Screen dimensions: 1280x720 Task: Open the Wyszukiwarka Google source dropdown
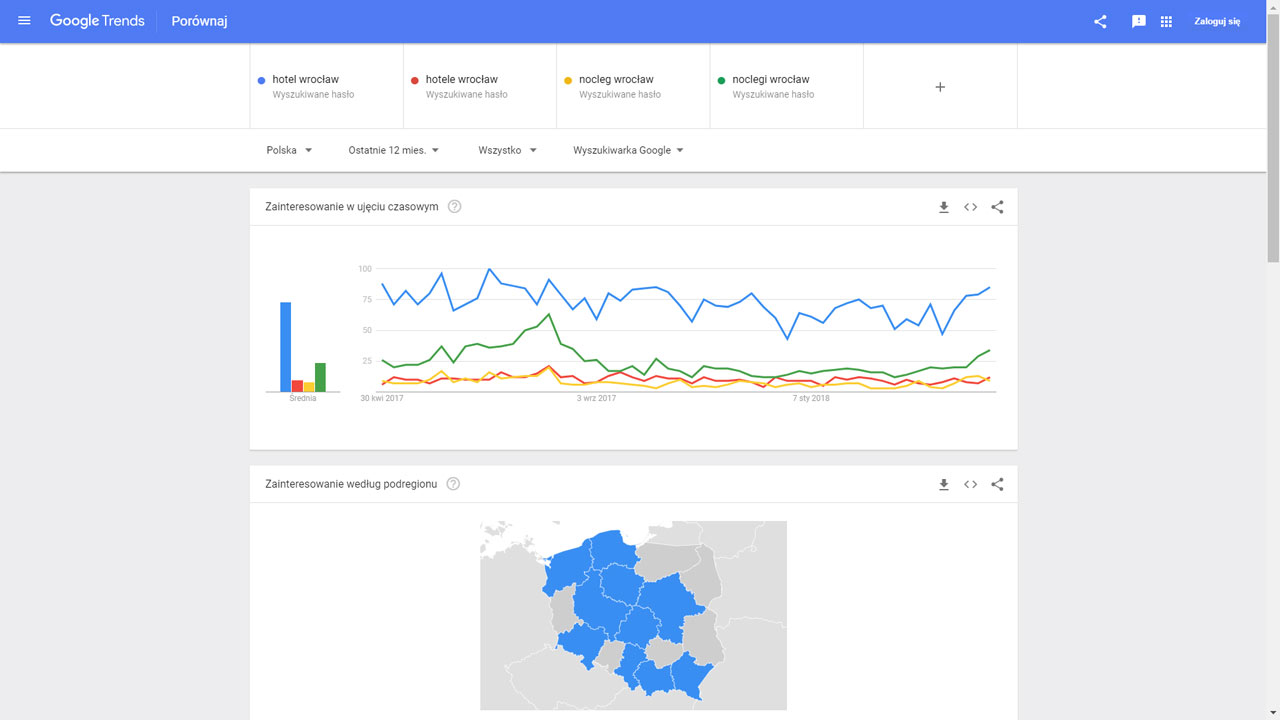pyautogui.click(x=628, y=150)
